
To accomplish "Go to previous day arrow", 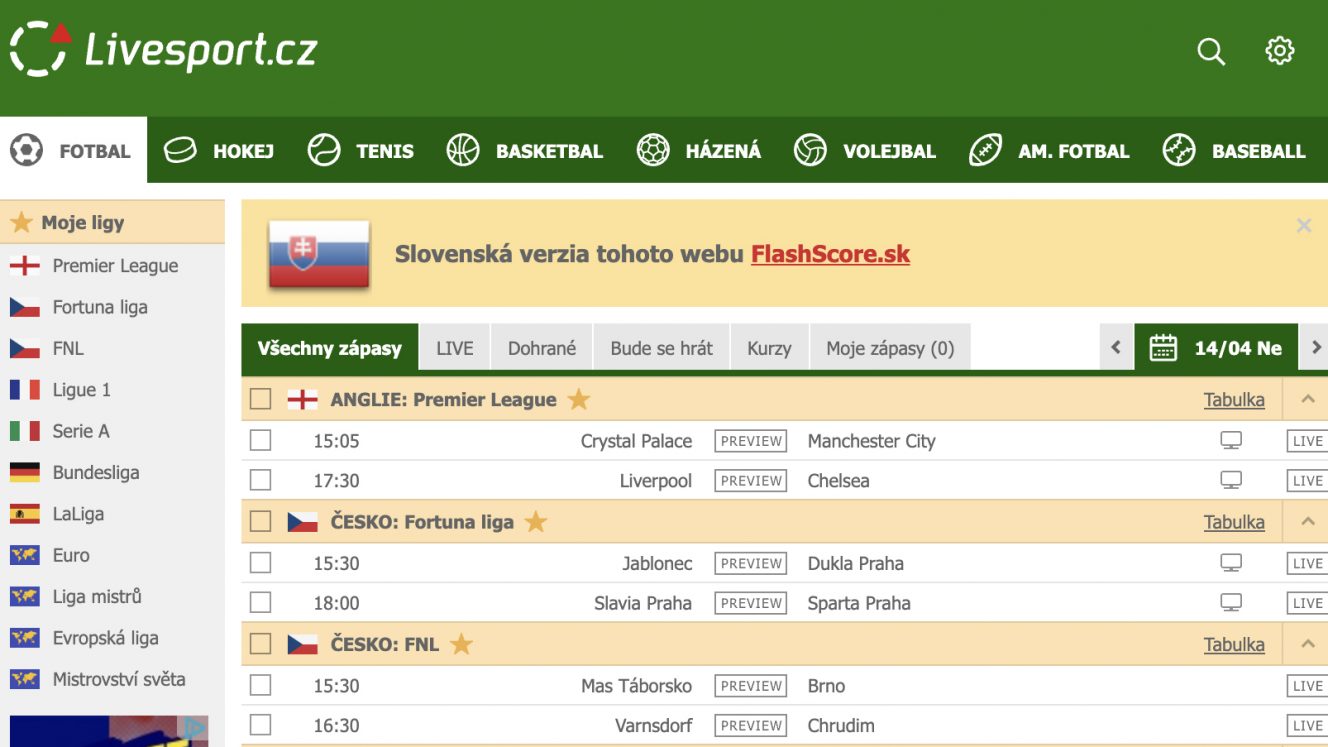I will 1116,348.
